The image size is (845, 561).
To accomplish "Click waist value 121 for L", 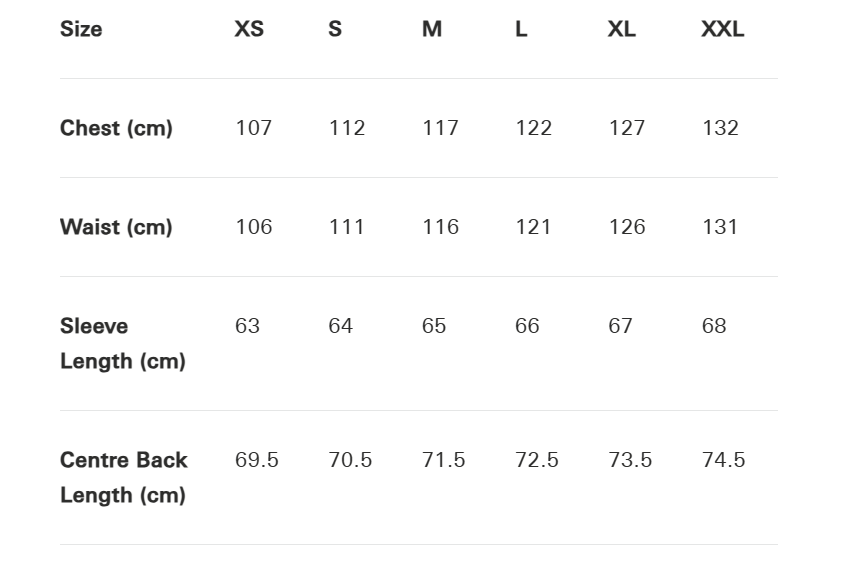I will (533, 227).
